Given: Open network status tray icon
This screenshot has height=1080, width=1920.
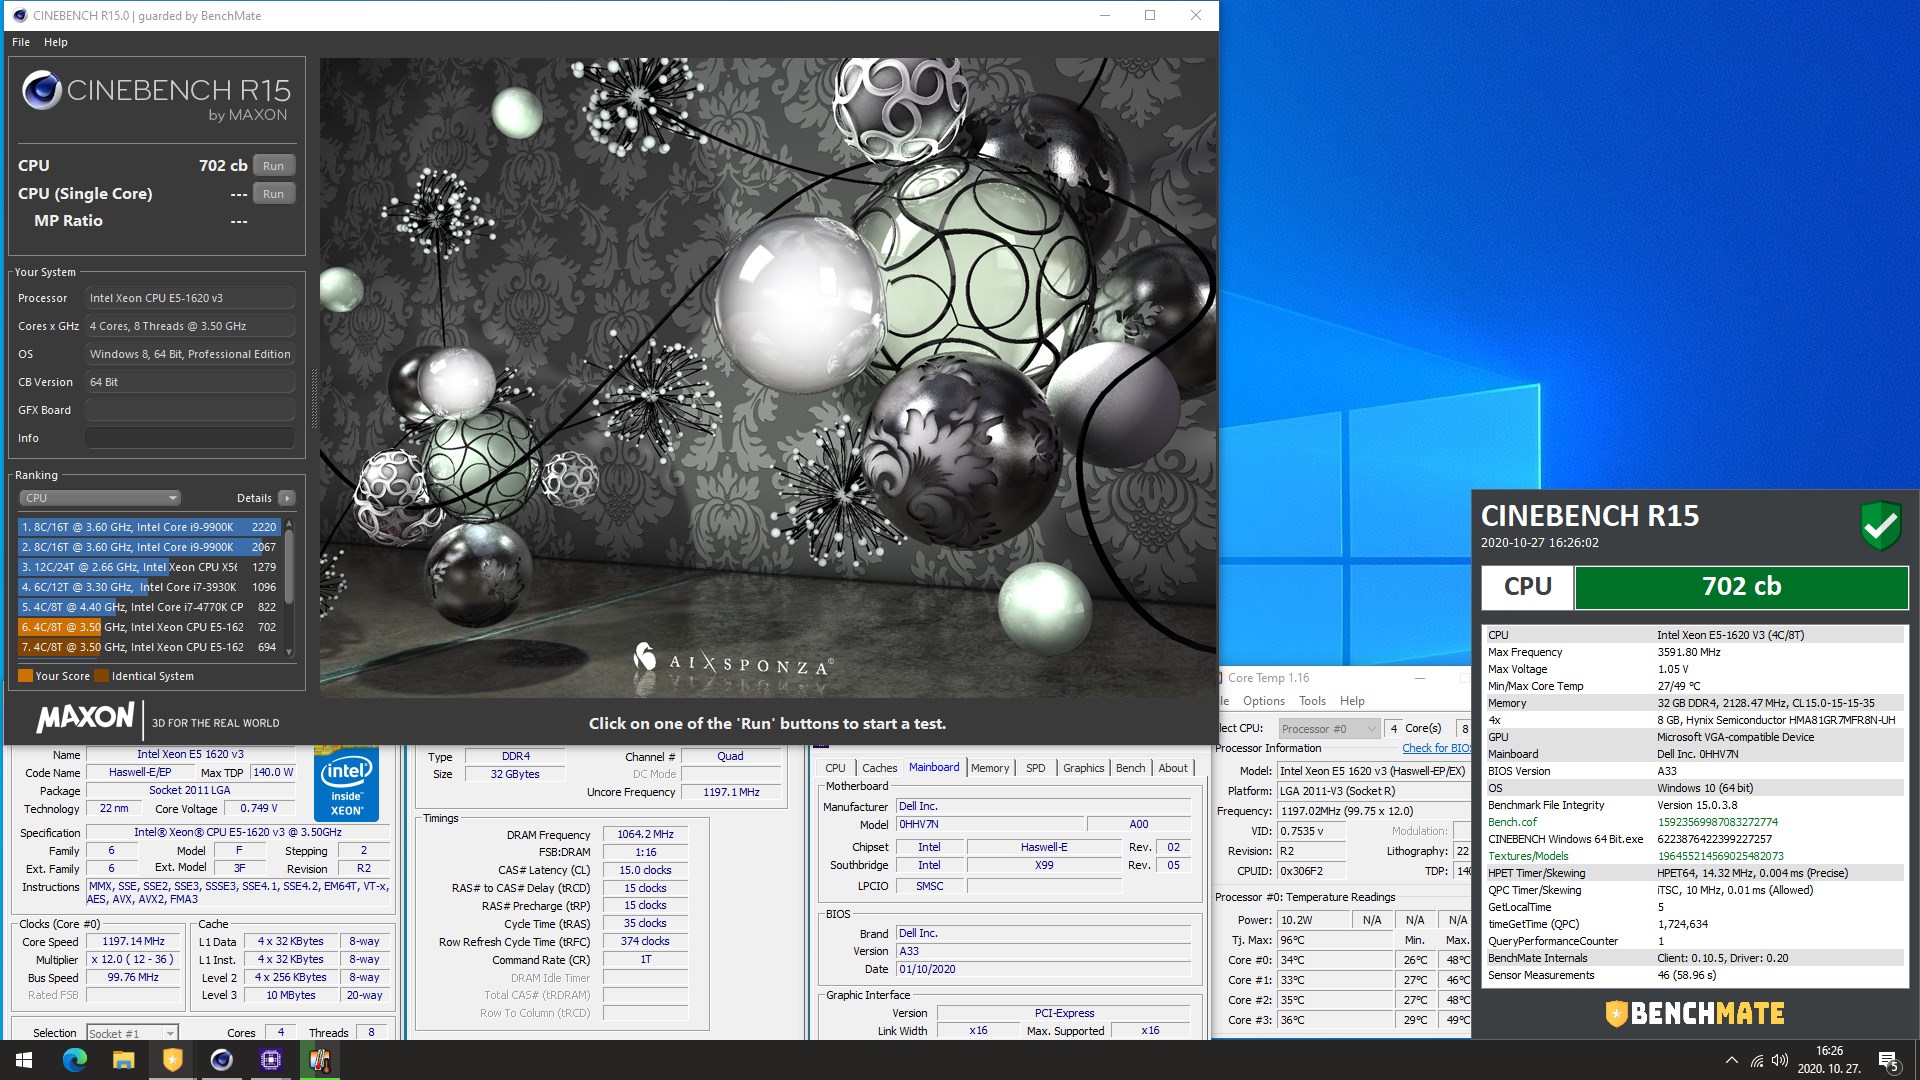Looking at the screenshot, I should tap(1757, 1061).
